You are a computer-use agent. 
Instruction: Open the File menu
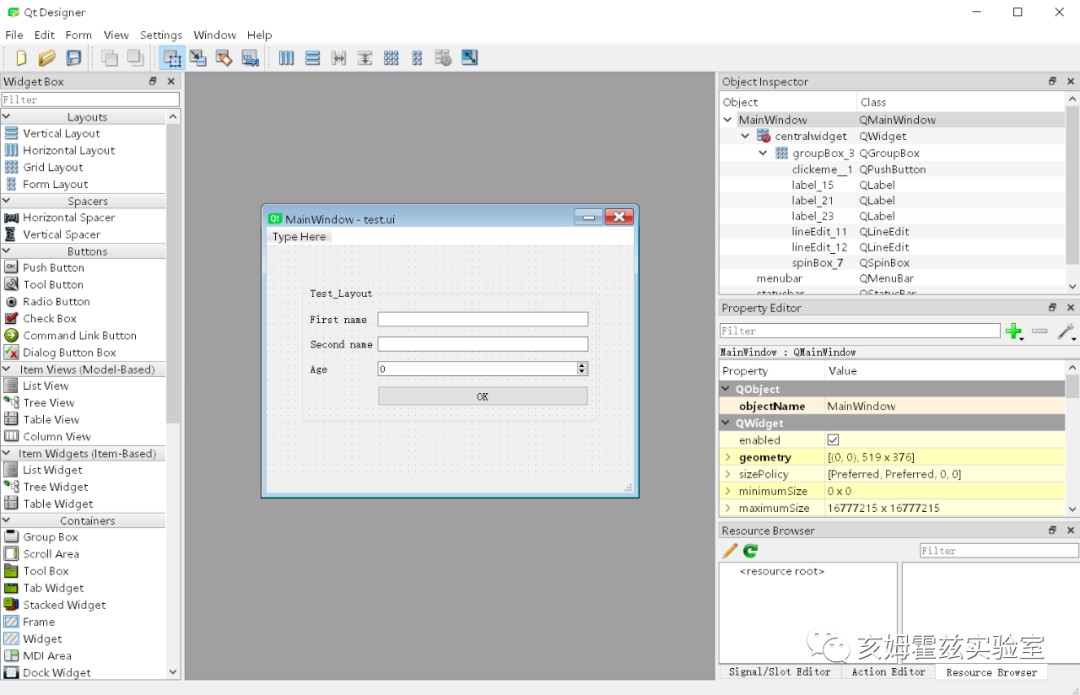point(14,34)
